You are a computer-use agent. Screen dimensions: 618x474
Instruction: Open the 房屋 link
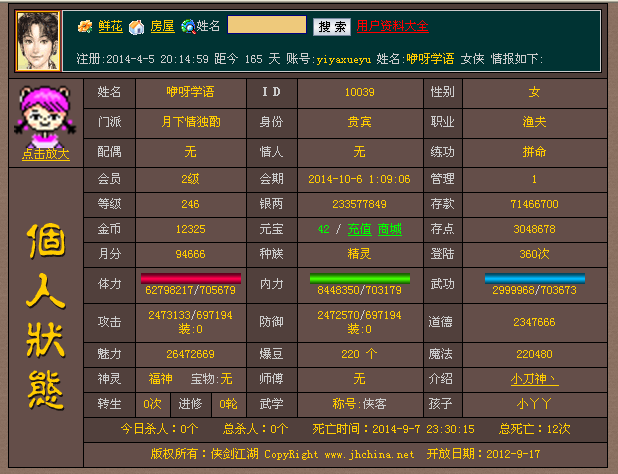162,26
